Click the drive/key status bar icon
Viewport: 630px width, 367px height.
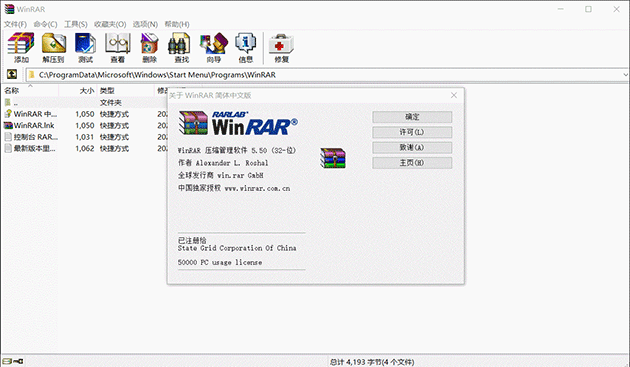point(13,361)
